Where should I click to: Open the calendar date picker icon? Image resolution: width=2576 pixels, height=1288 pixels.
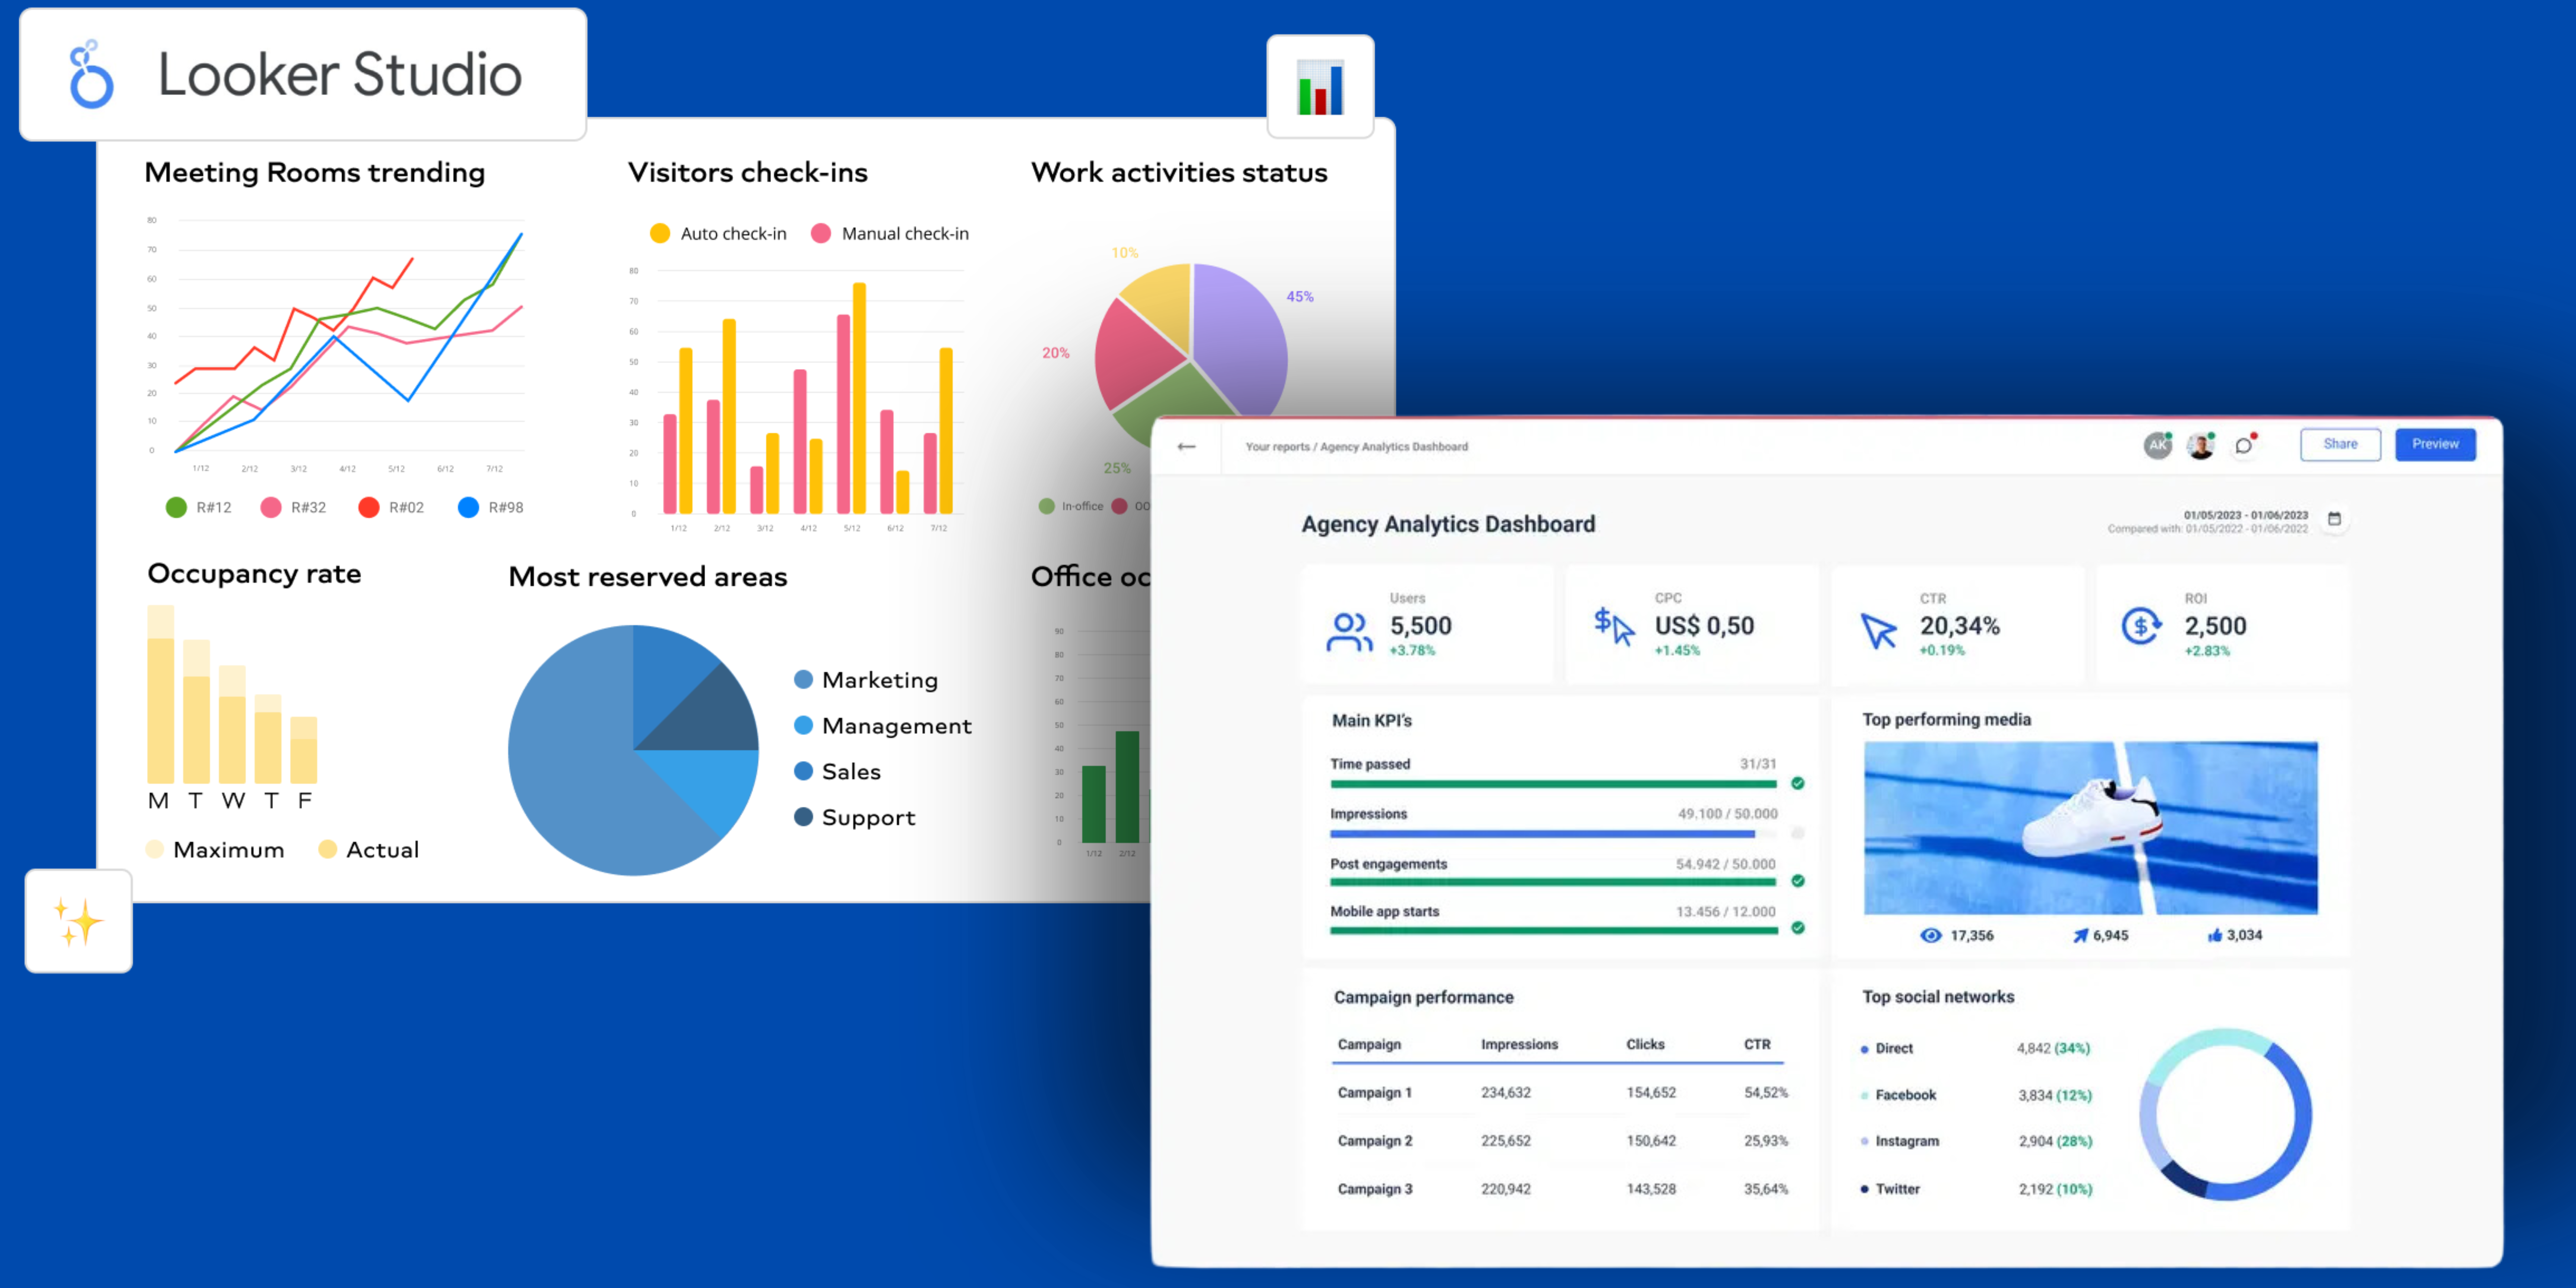click(x=2334, y=519)
